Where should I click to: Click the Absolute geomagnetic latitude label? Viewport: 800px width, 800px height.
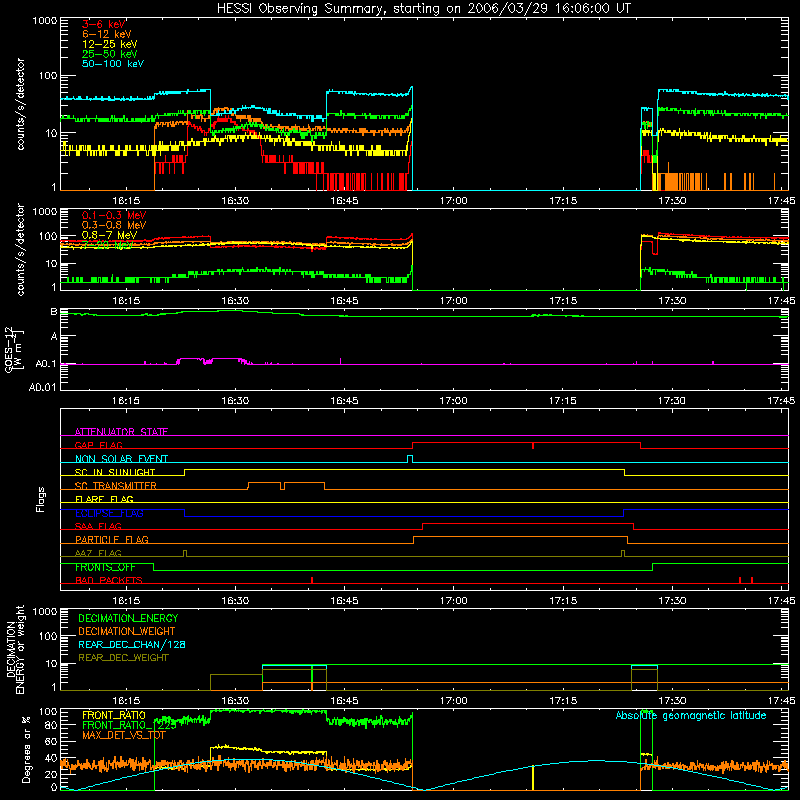tap(691, 715)
